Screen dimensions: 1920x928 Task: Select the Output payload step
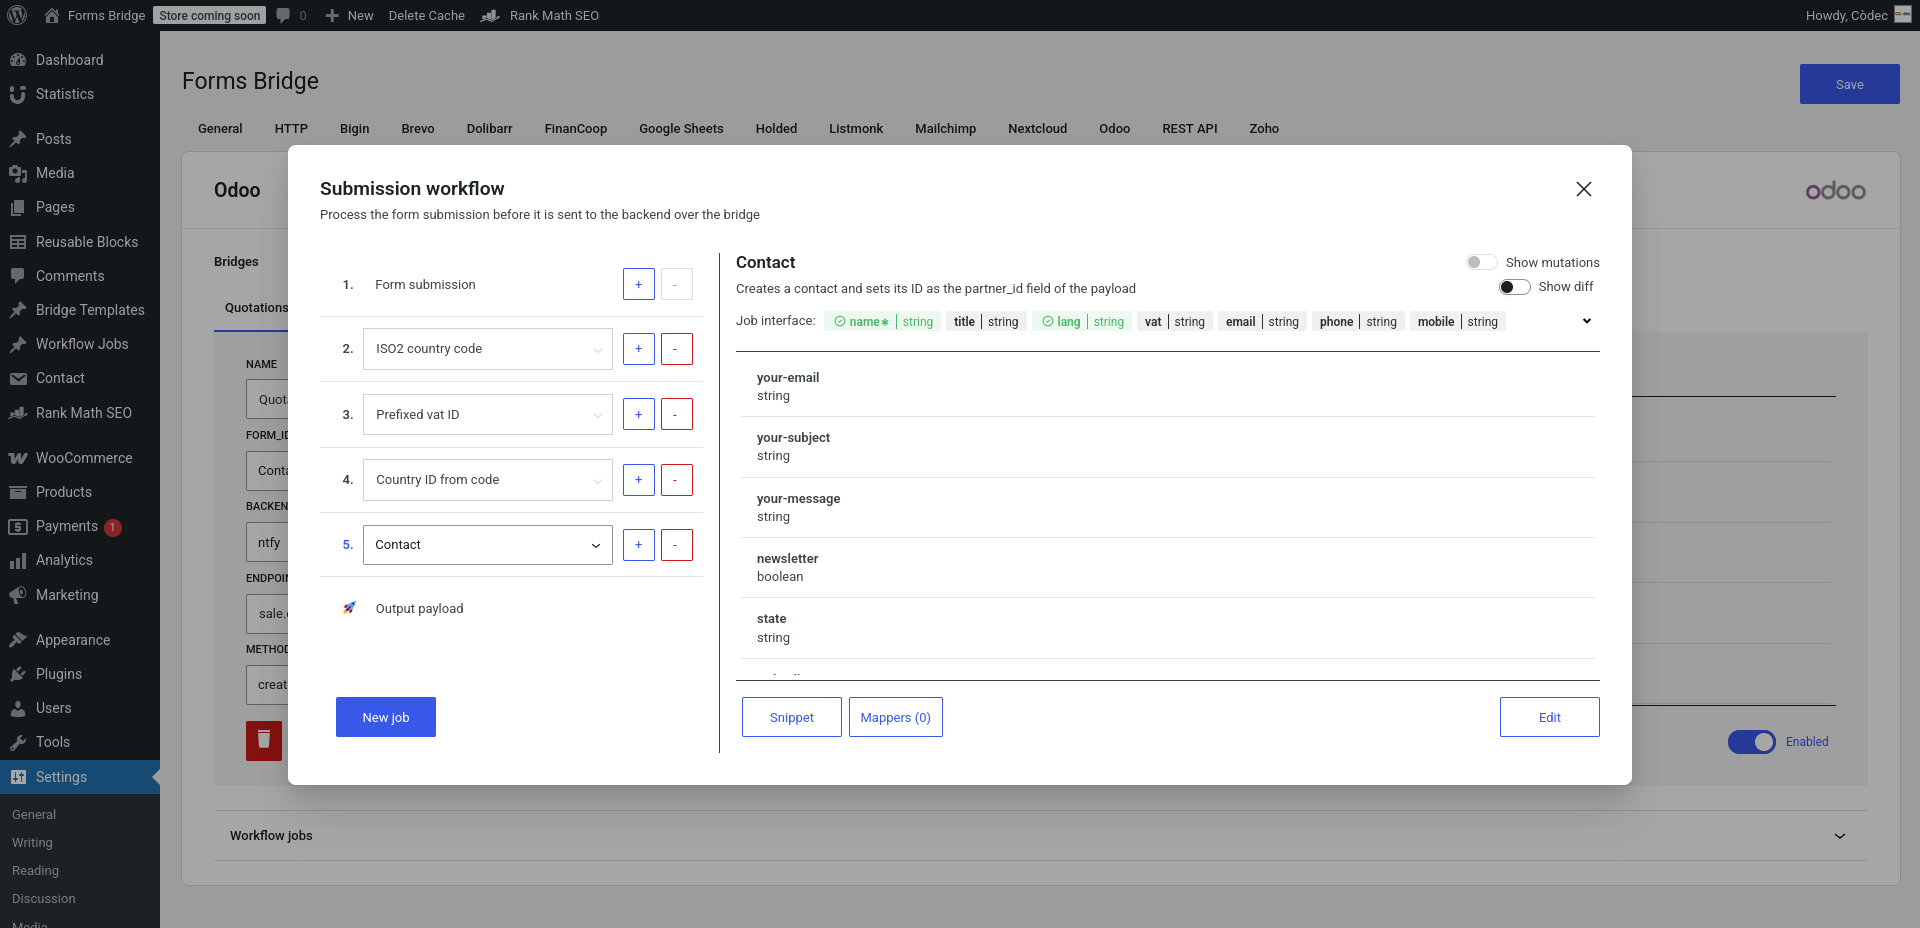(419, 609)
